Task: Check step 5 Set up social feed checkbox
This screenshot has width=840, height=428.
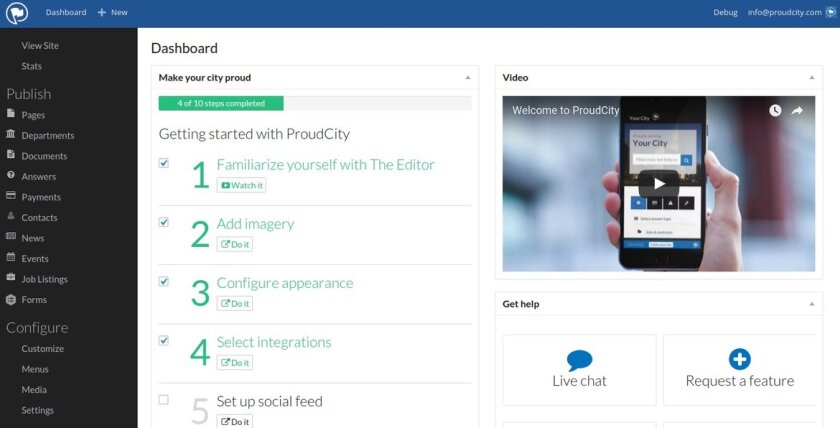Action: [164, 400]
